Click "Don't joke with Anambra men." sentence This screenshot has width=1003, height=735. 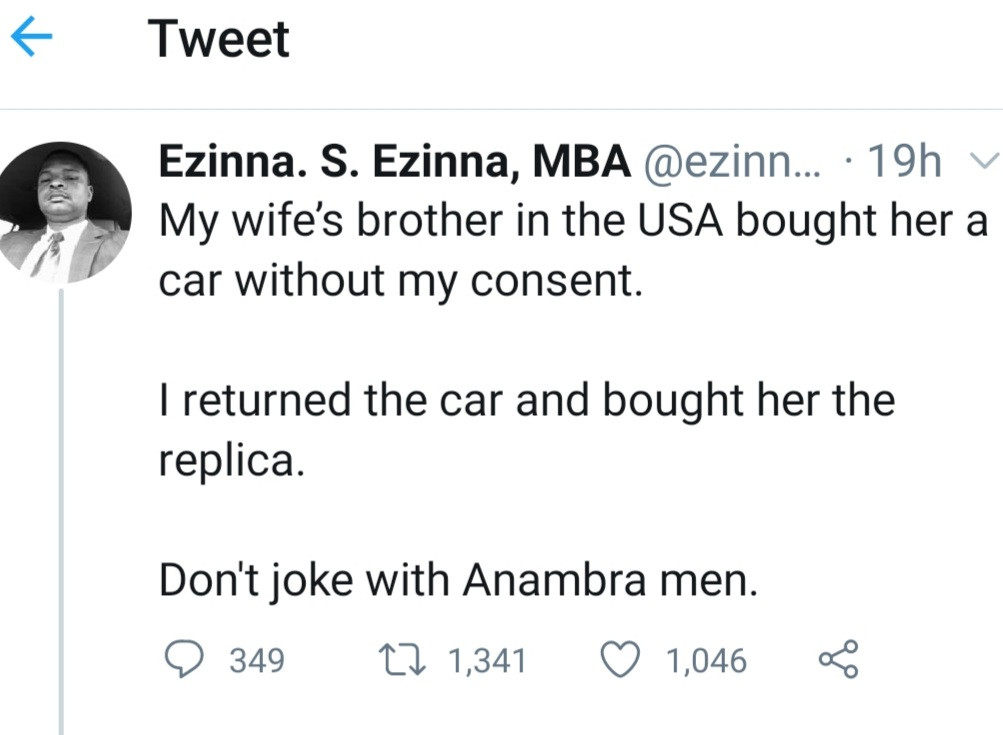(x=458, y=580)
